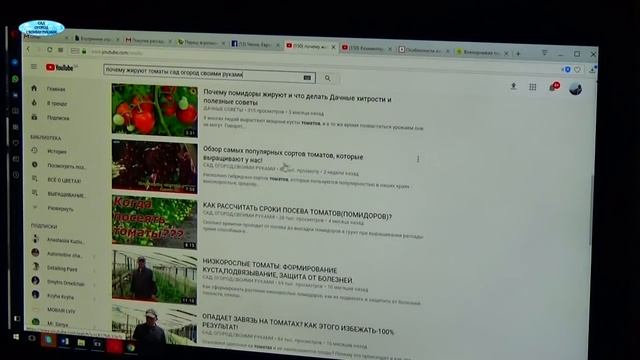This screenshot has height=360, width=640.
Task: Open browser tab menu icon
Action: click(544, 53)
